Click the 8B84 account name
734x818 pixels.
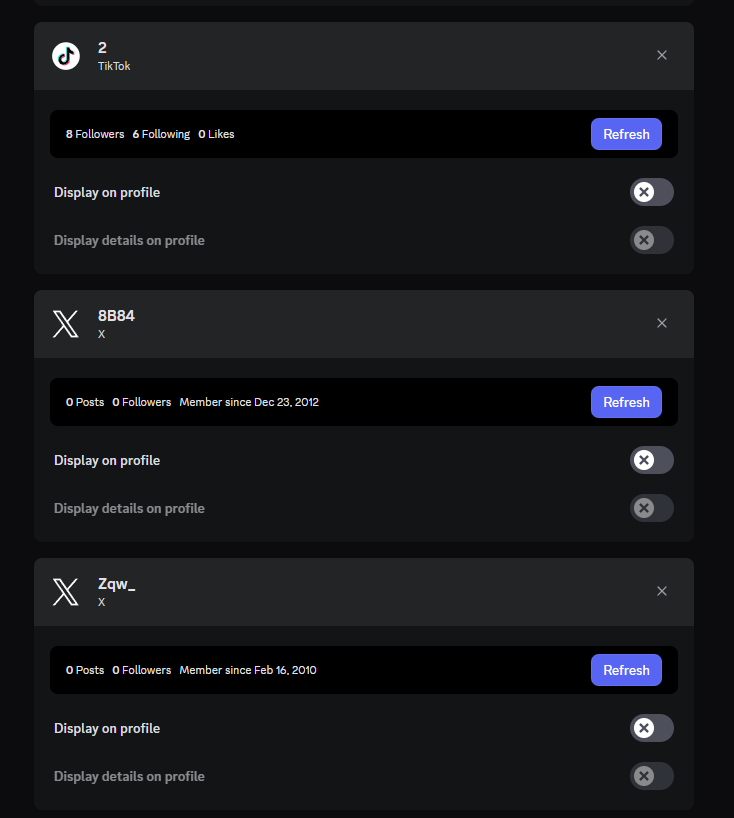pos(116,316)
